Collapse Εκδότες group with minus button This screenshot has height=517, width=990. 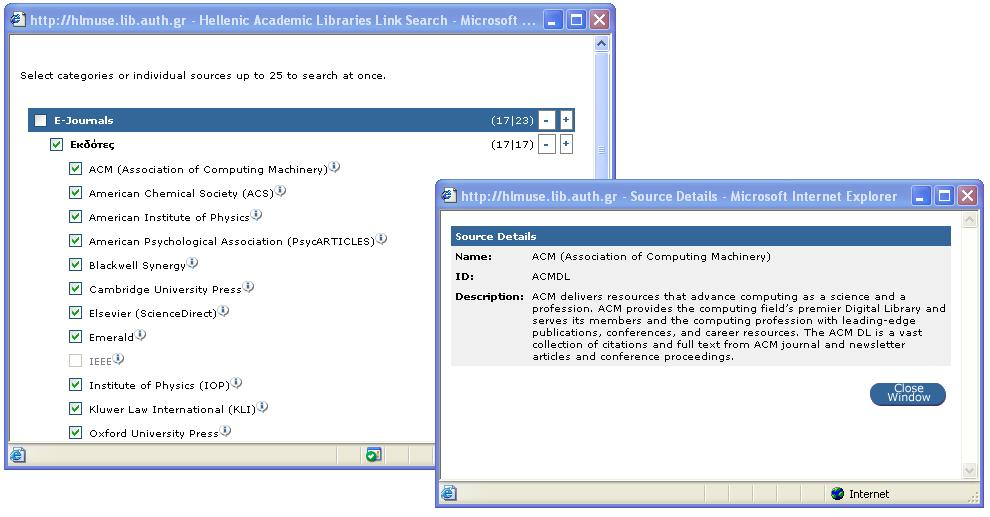547,145
